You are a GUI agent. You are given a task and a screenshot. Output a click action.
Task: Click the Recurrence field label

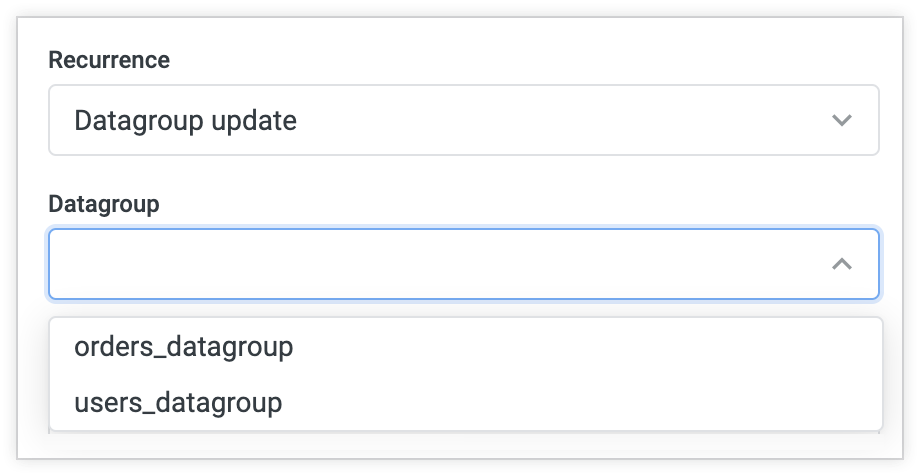tap(109, 60)
